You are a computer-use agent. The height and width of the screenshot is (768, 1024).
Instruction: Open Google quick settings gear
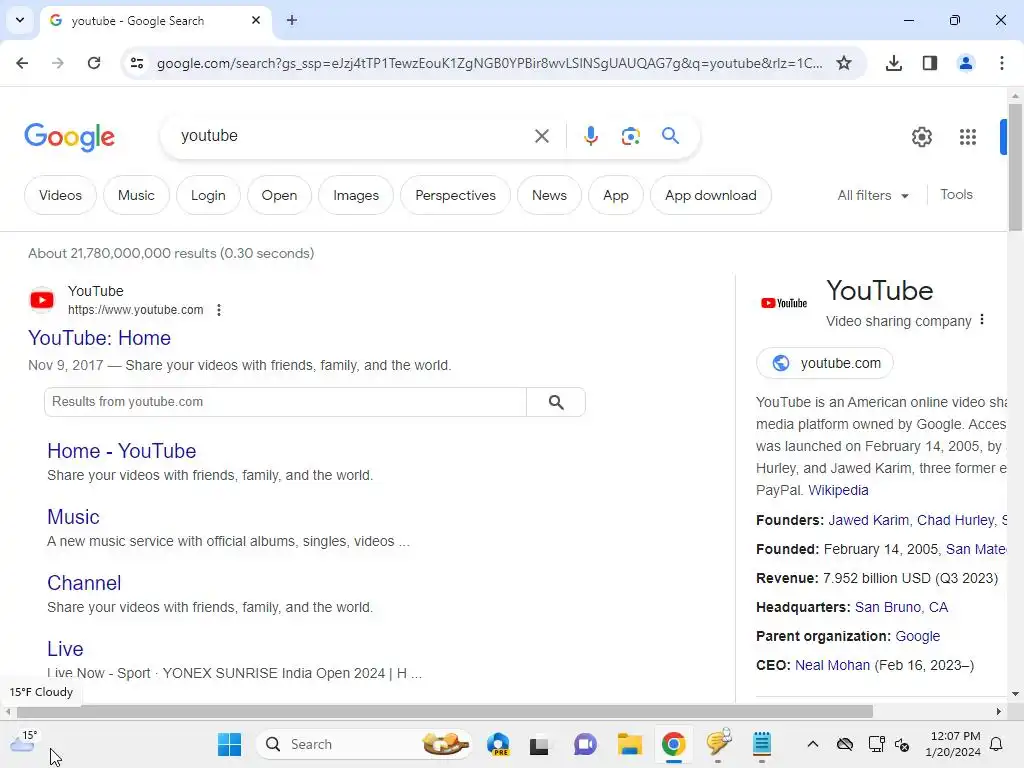(921, 136)
